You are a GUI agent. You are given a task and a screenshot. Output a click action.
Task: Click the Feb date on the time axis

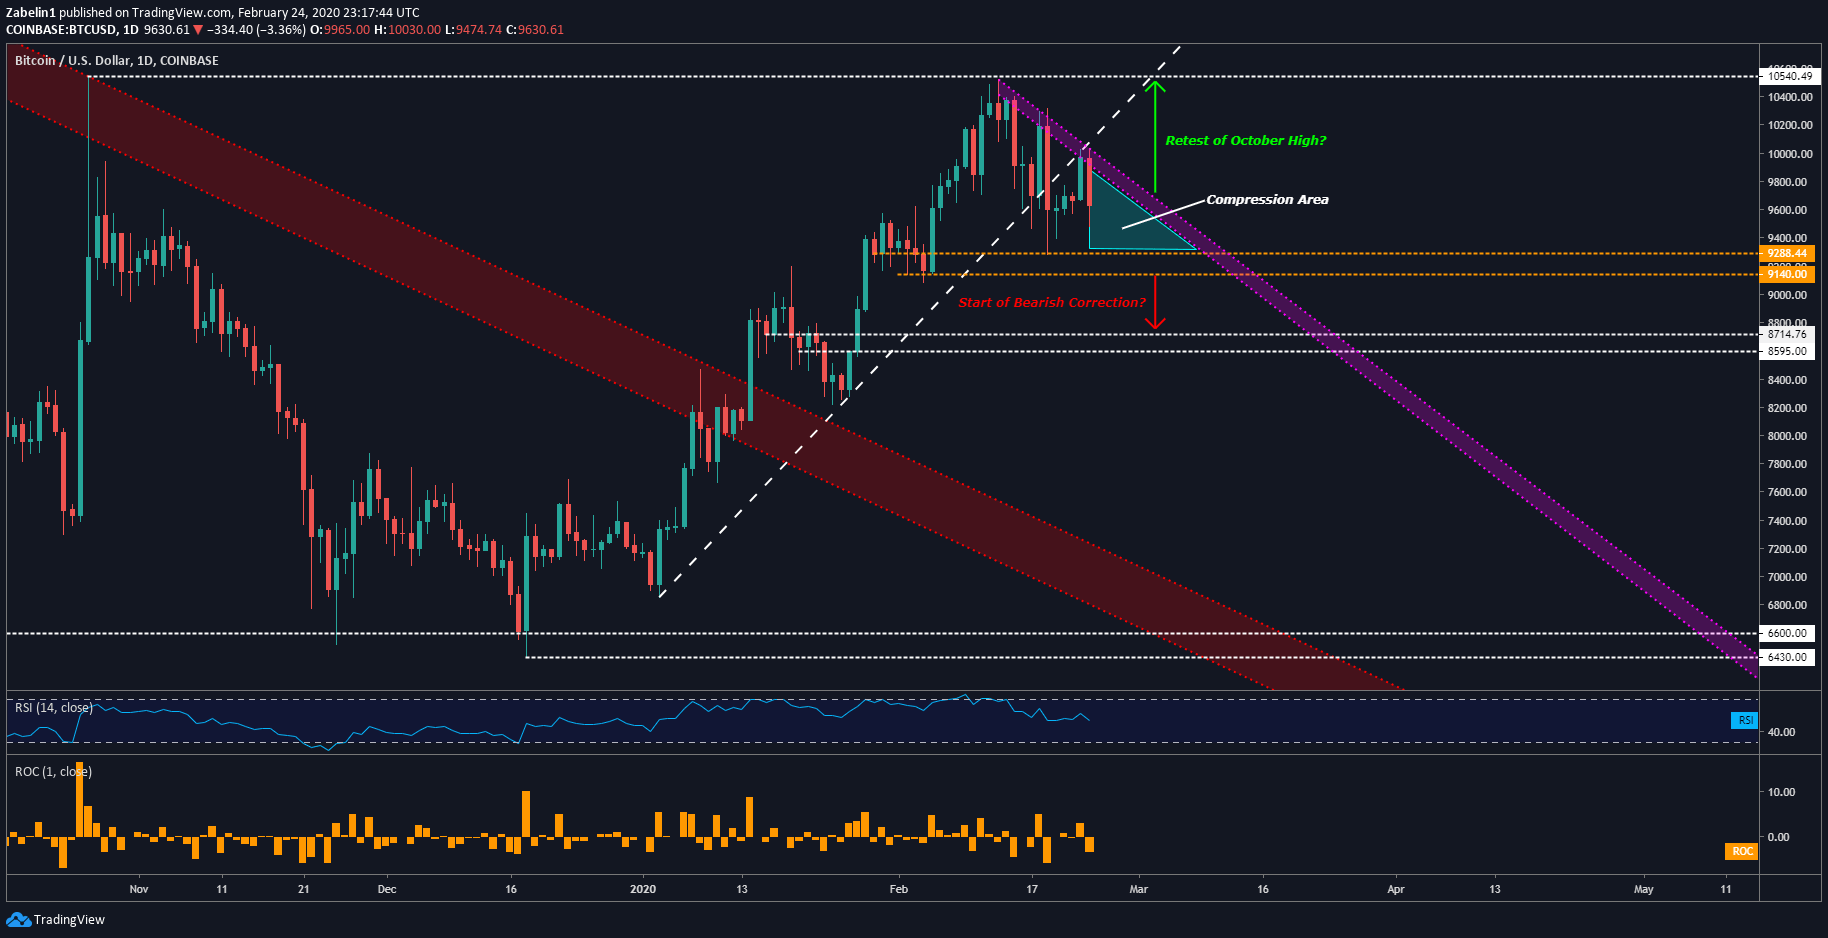899,889
